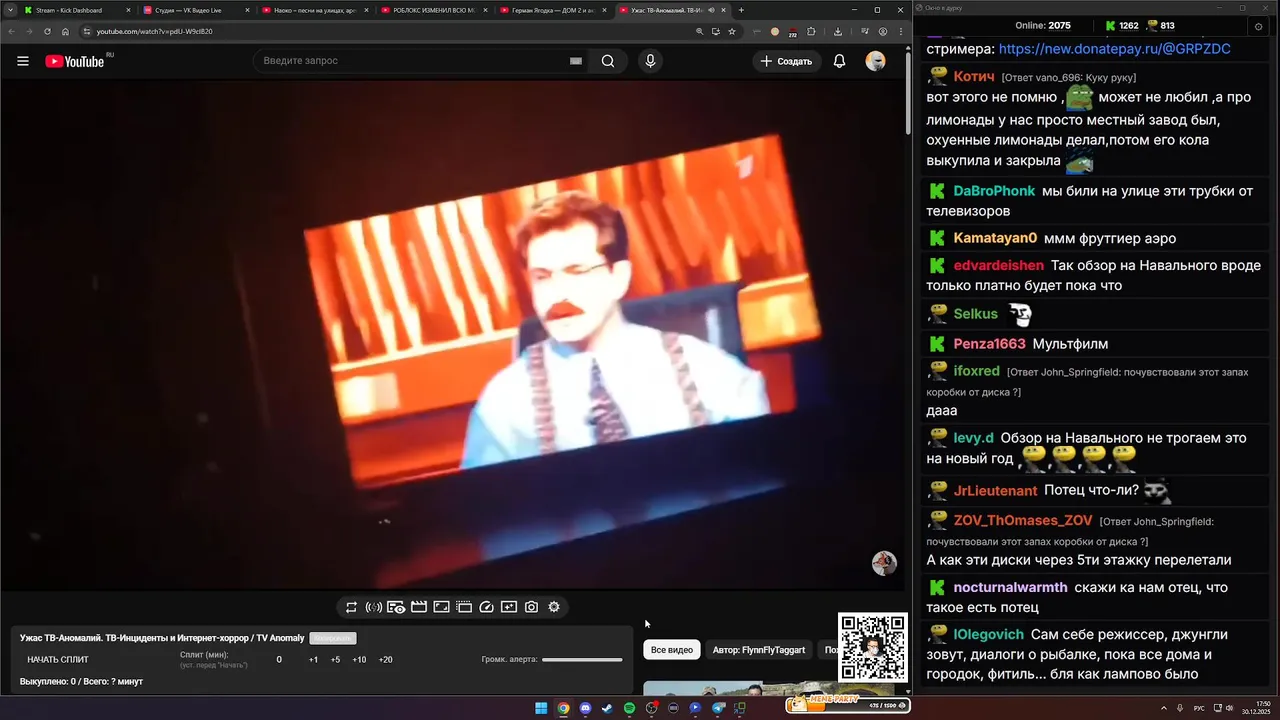1280x720 pixels.
Task: Open Steam from the taskbar
Action: 607,708
